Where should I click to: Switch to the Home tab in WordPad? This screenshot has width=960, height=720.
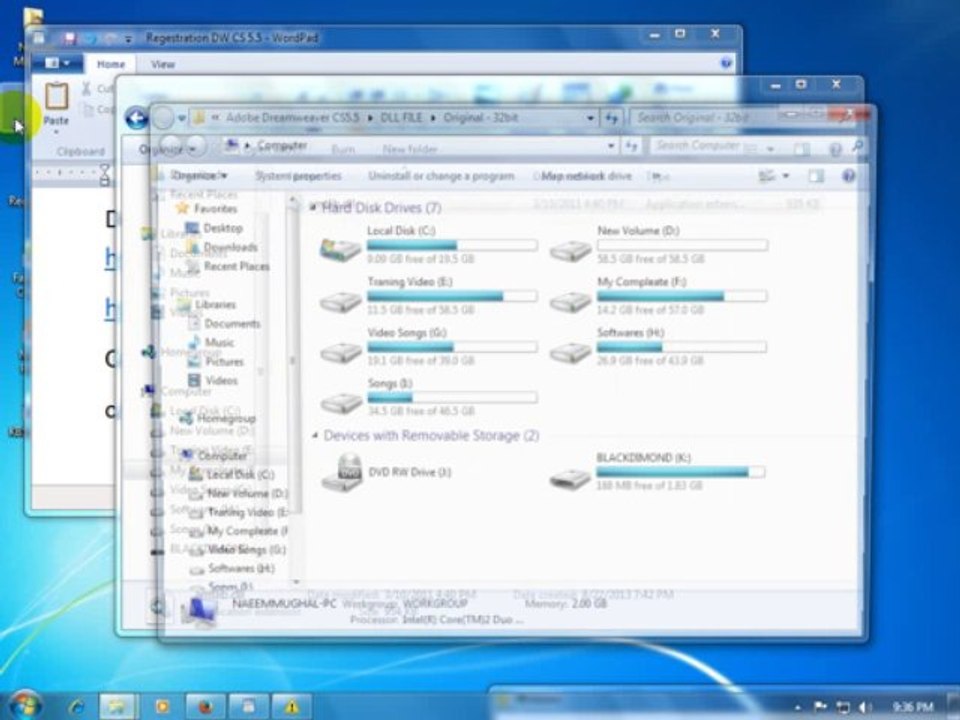[111, 64]
